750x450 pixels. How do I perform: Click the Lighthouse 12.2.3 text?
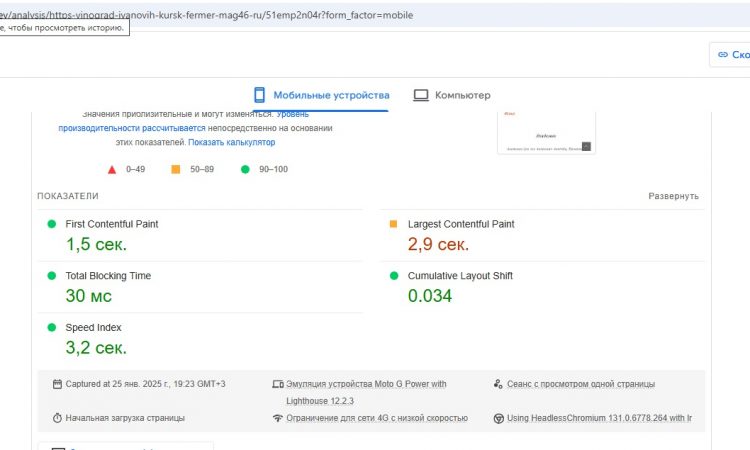320,401
